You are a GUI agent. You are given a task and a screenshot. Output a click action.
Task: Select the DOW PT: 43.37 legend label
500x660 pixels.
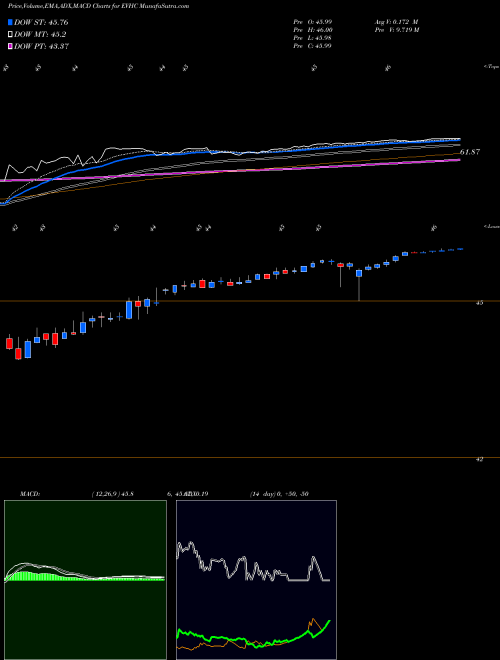coord(41,46)
